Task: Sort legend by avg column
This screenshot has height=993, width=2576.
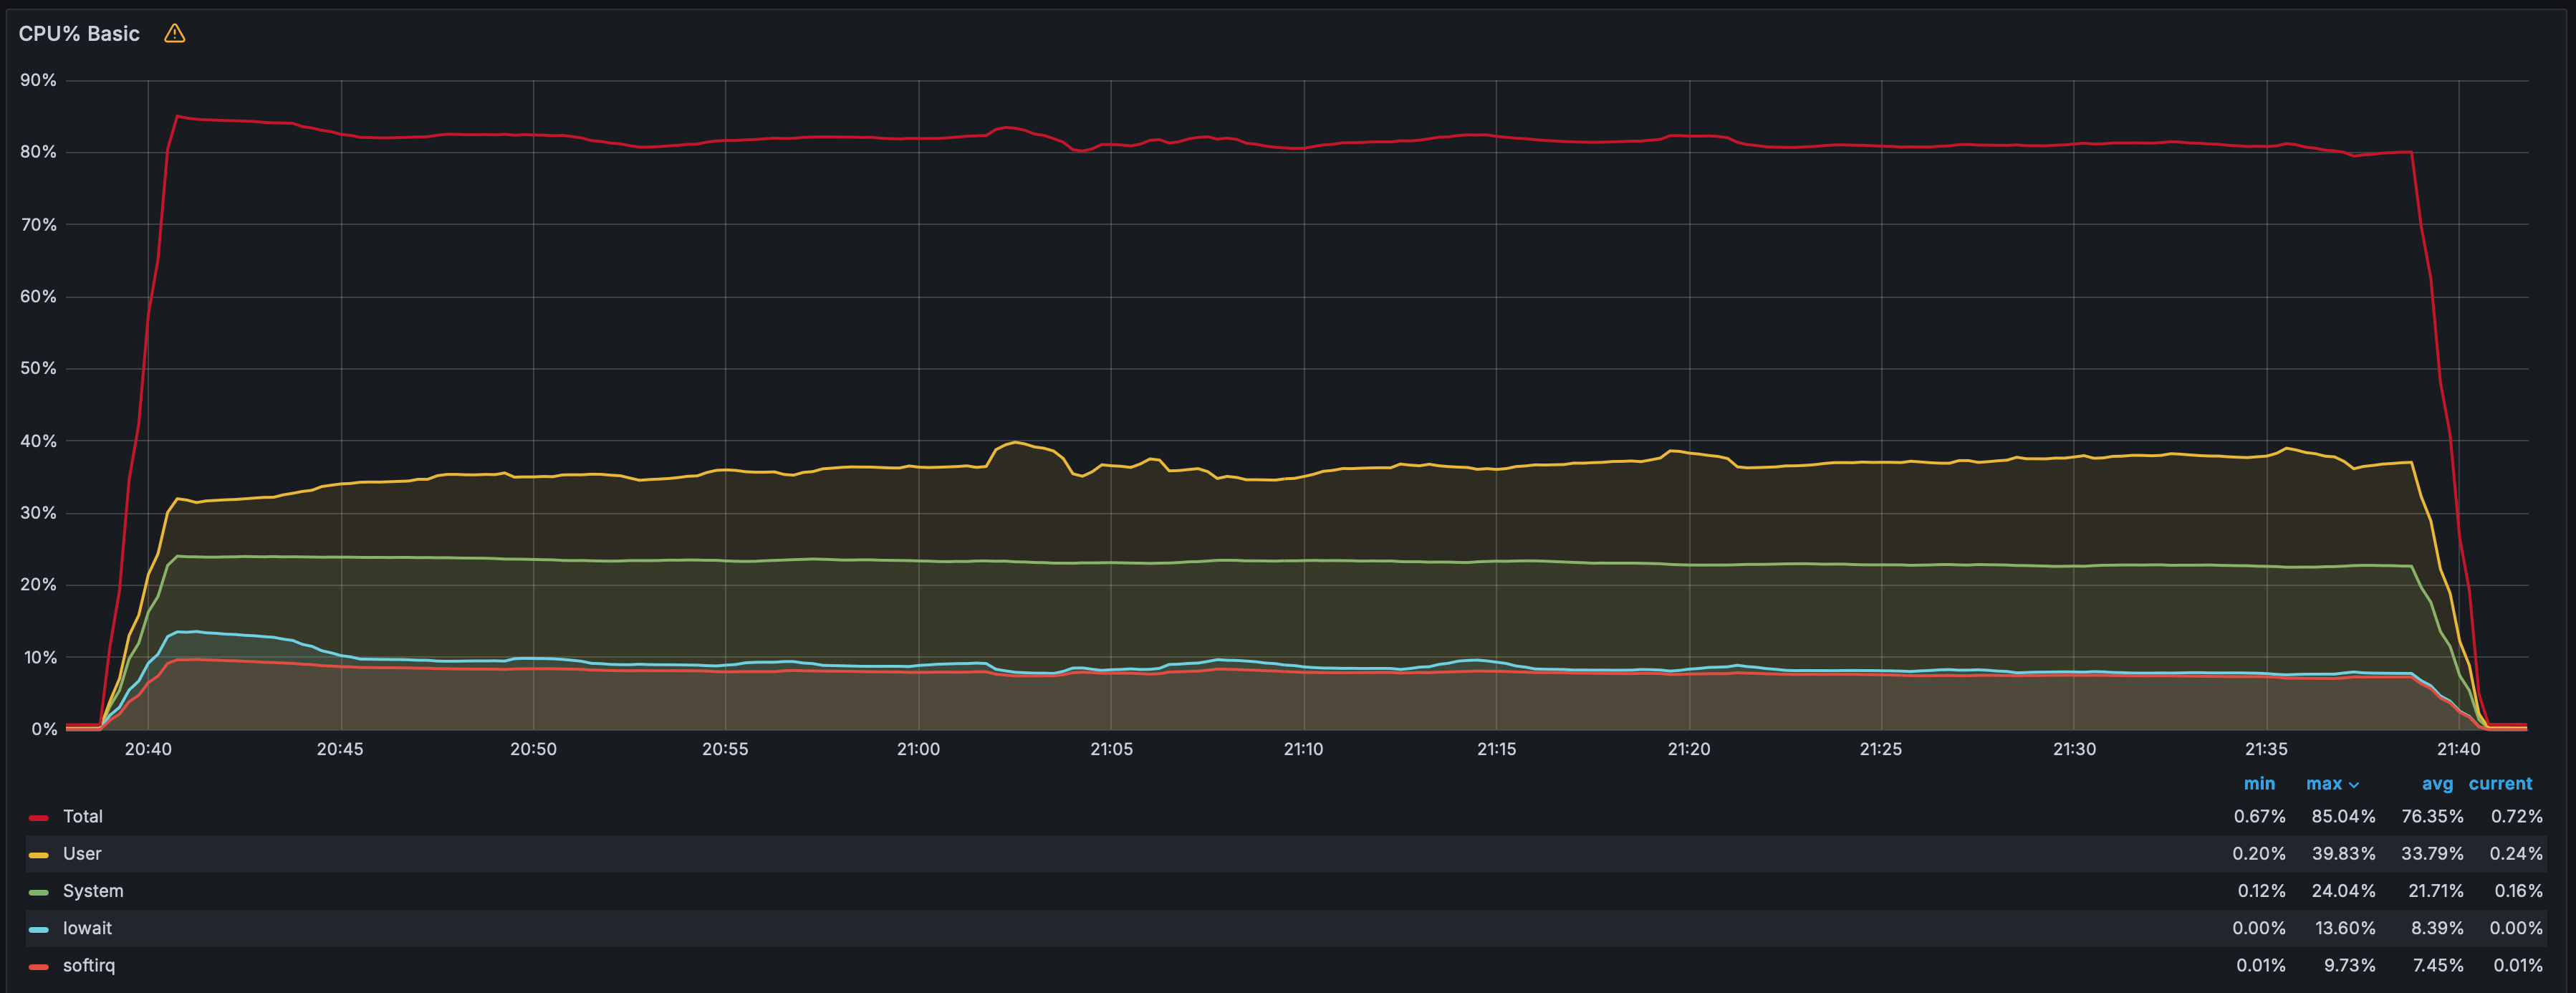Action: [2437, 783]
